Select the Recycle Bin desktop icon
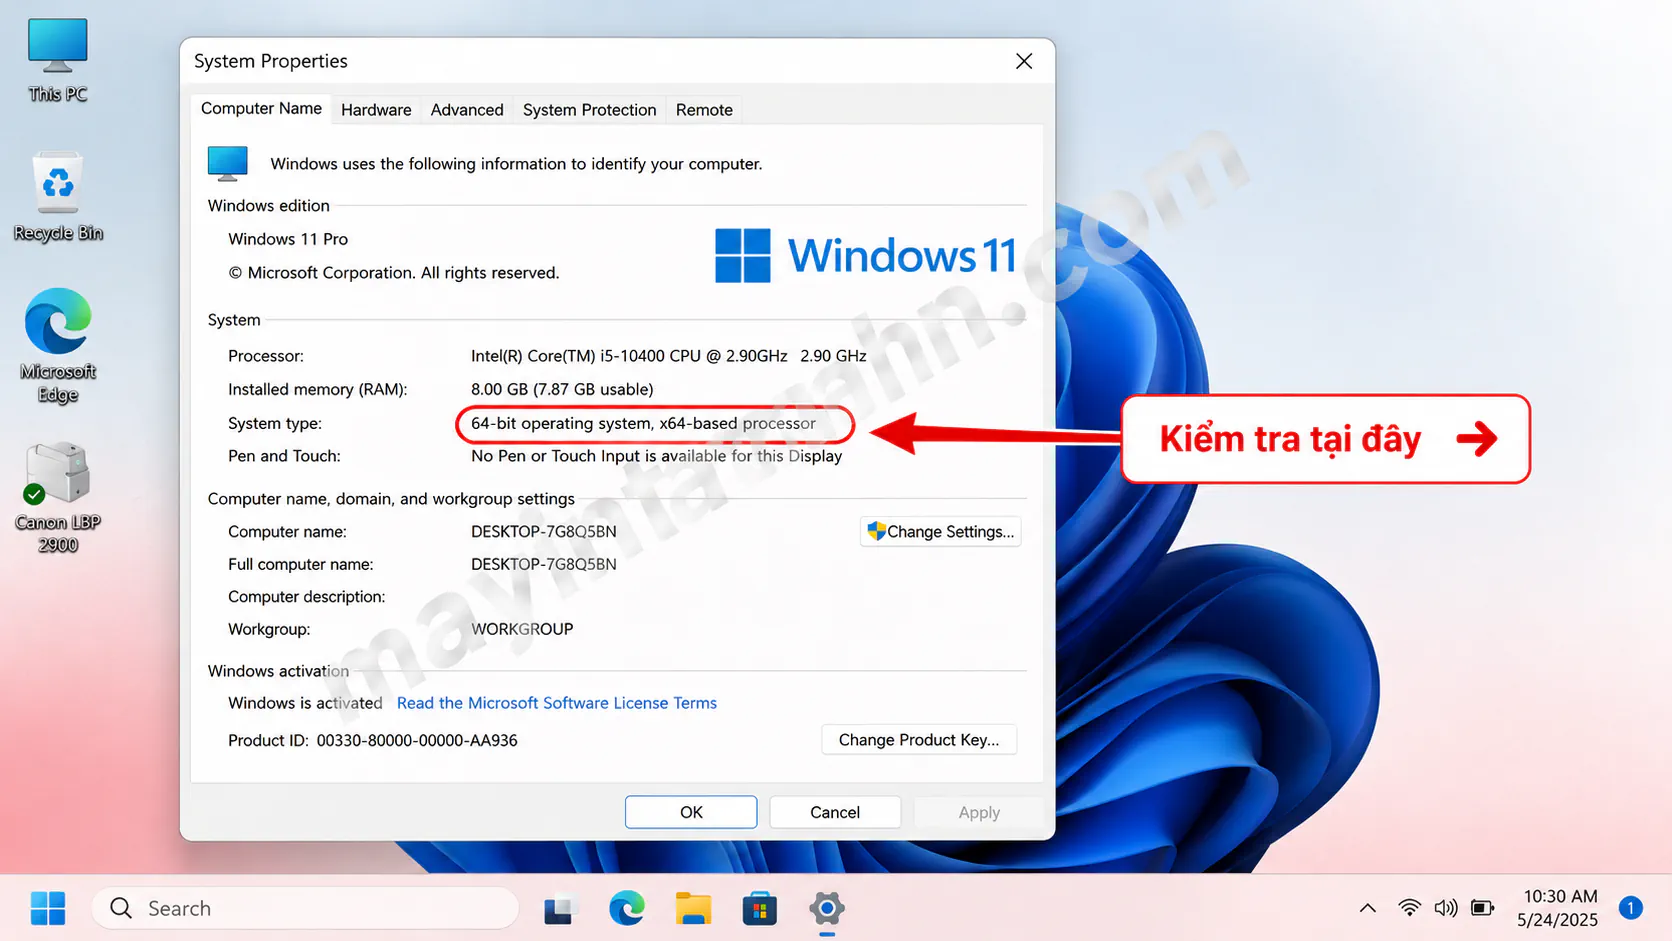Viewport: 1672px width, 941px height. coord(58,197)
